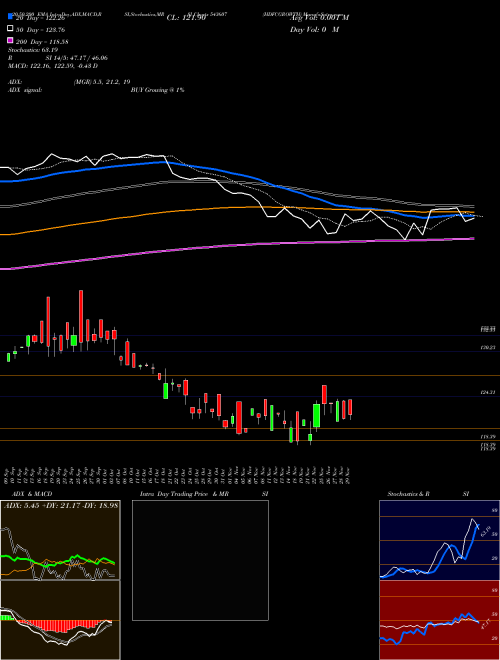Open the ADX indicator chart panel

point(60,540)
